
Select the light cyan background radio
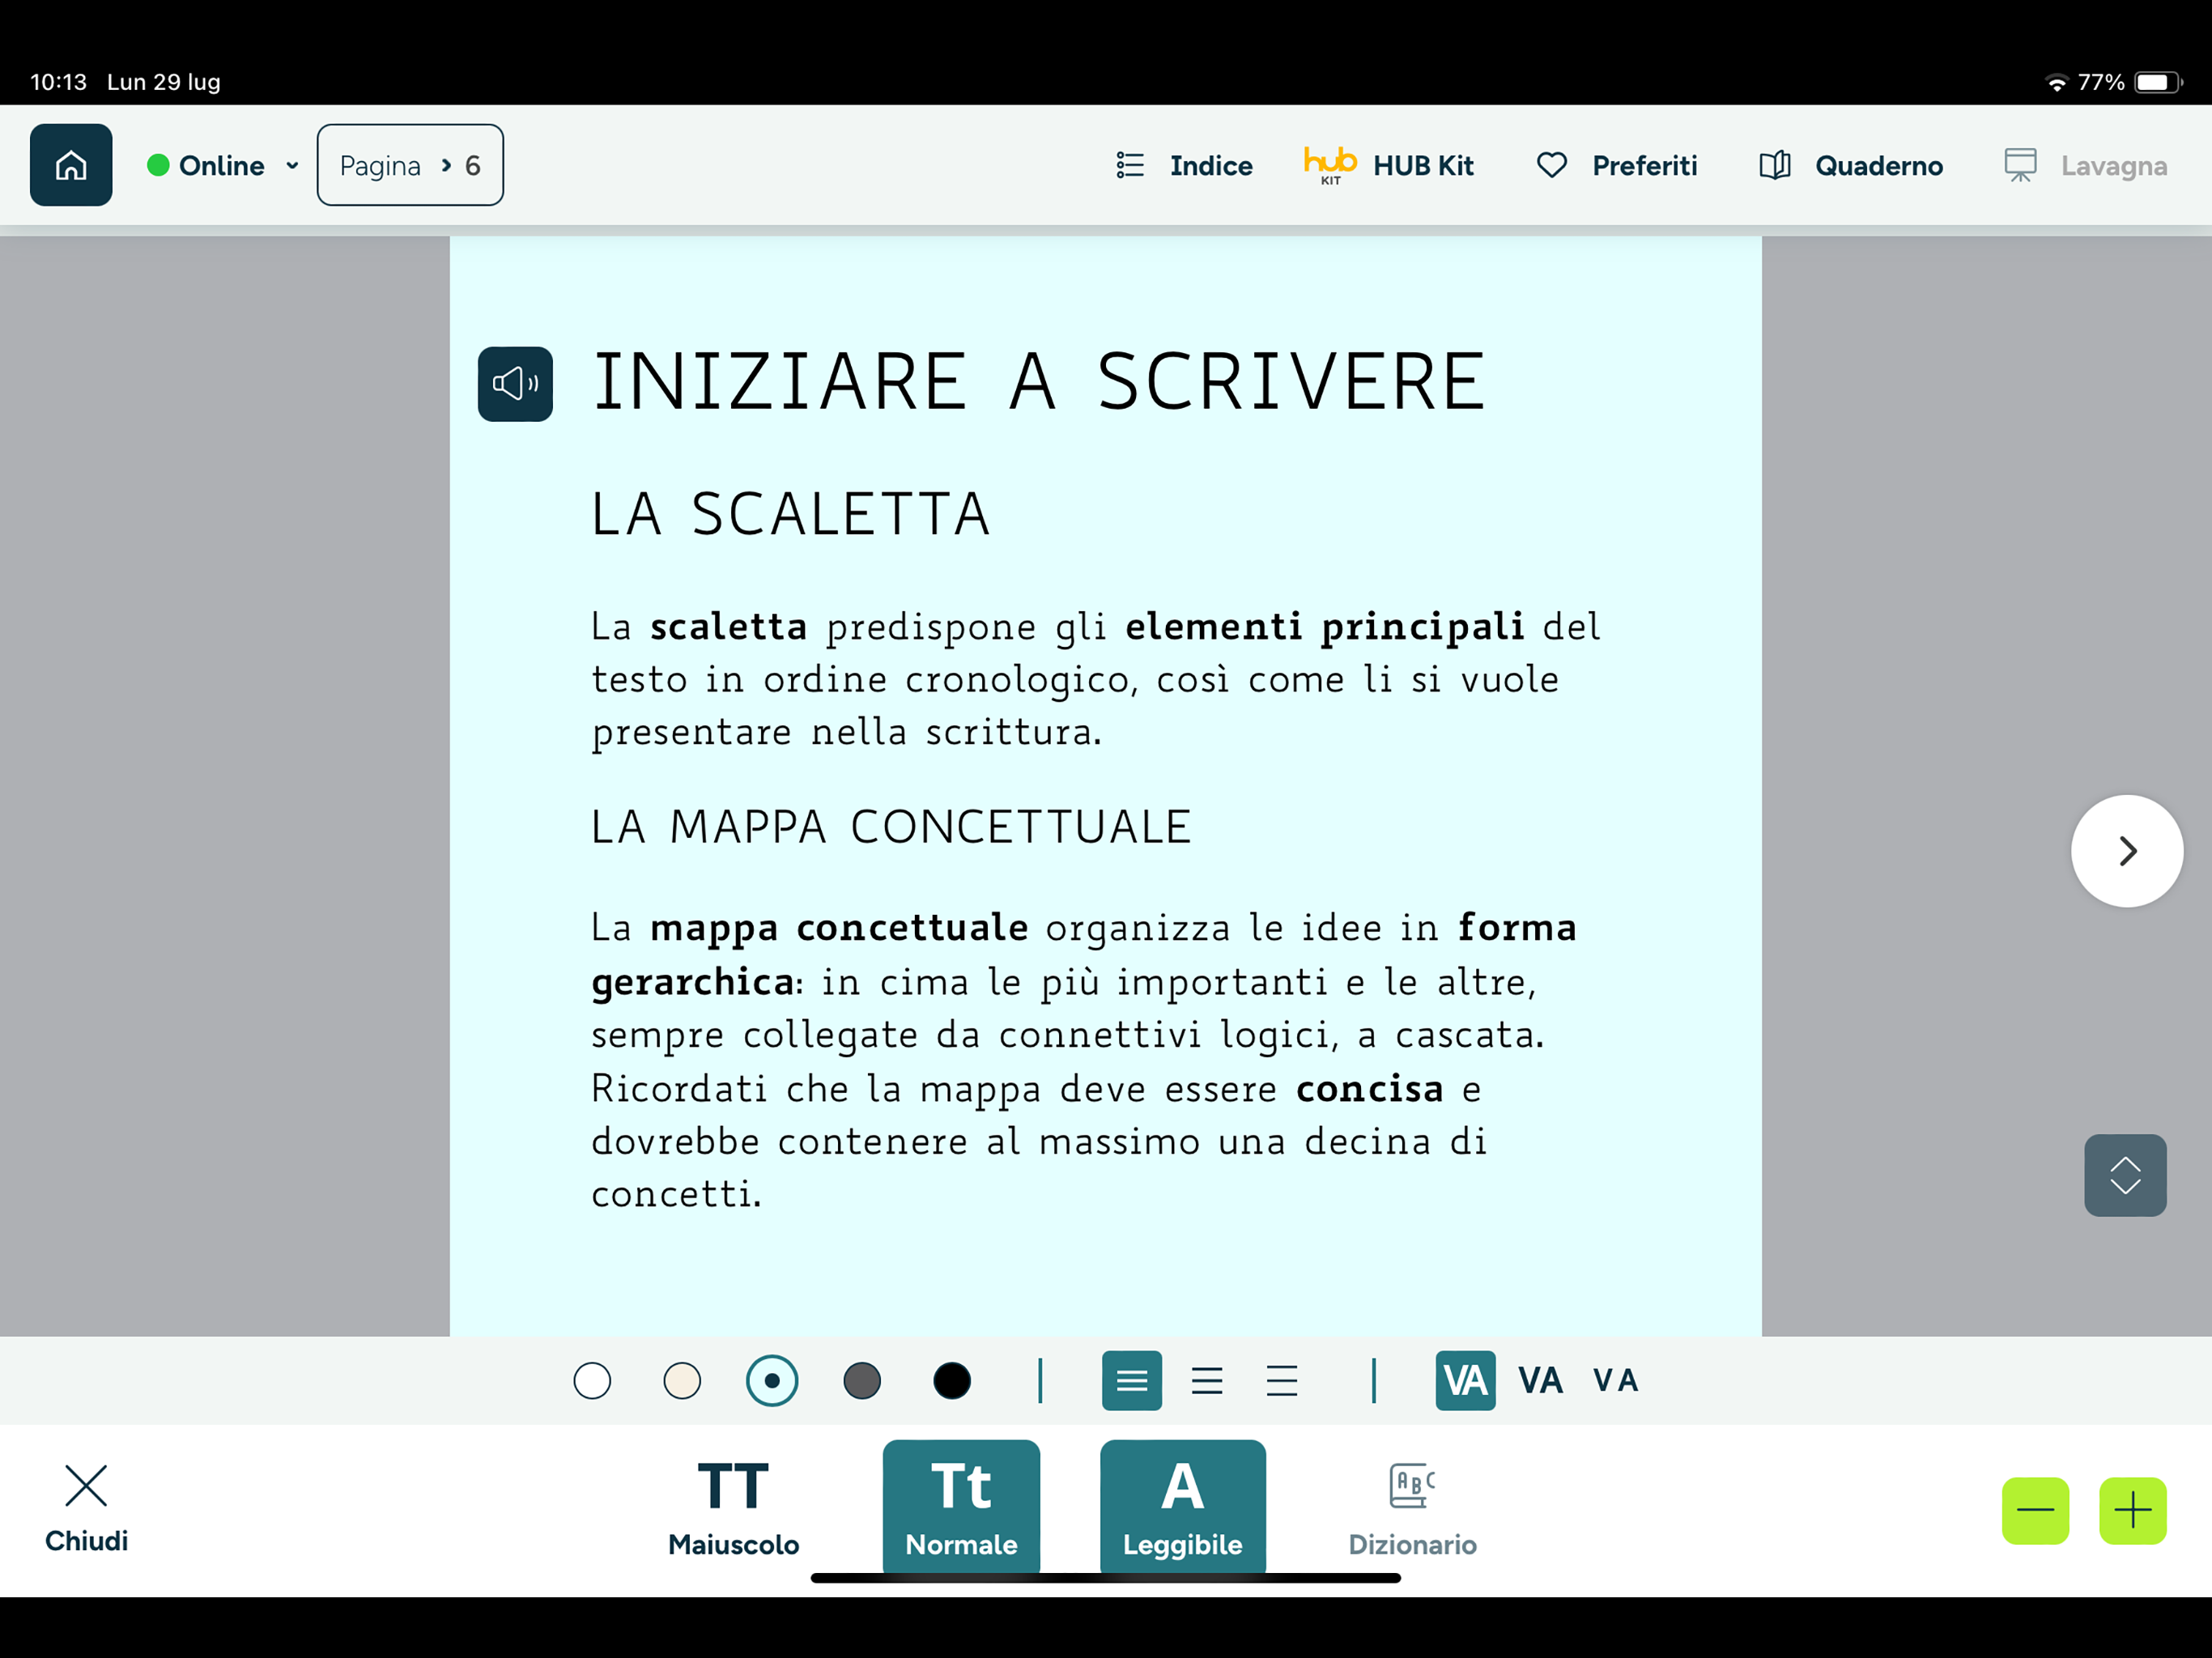772,1381
